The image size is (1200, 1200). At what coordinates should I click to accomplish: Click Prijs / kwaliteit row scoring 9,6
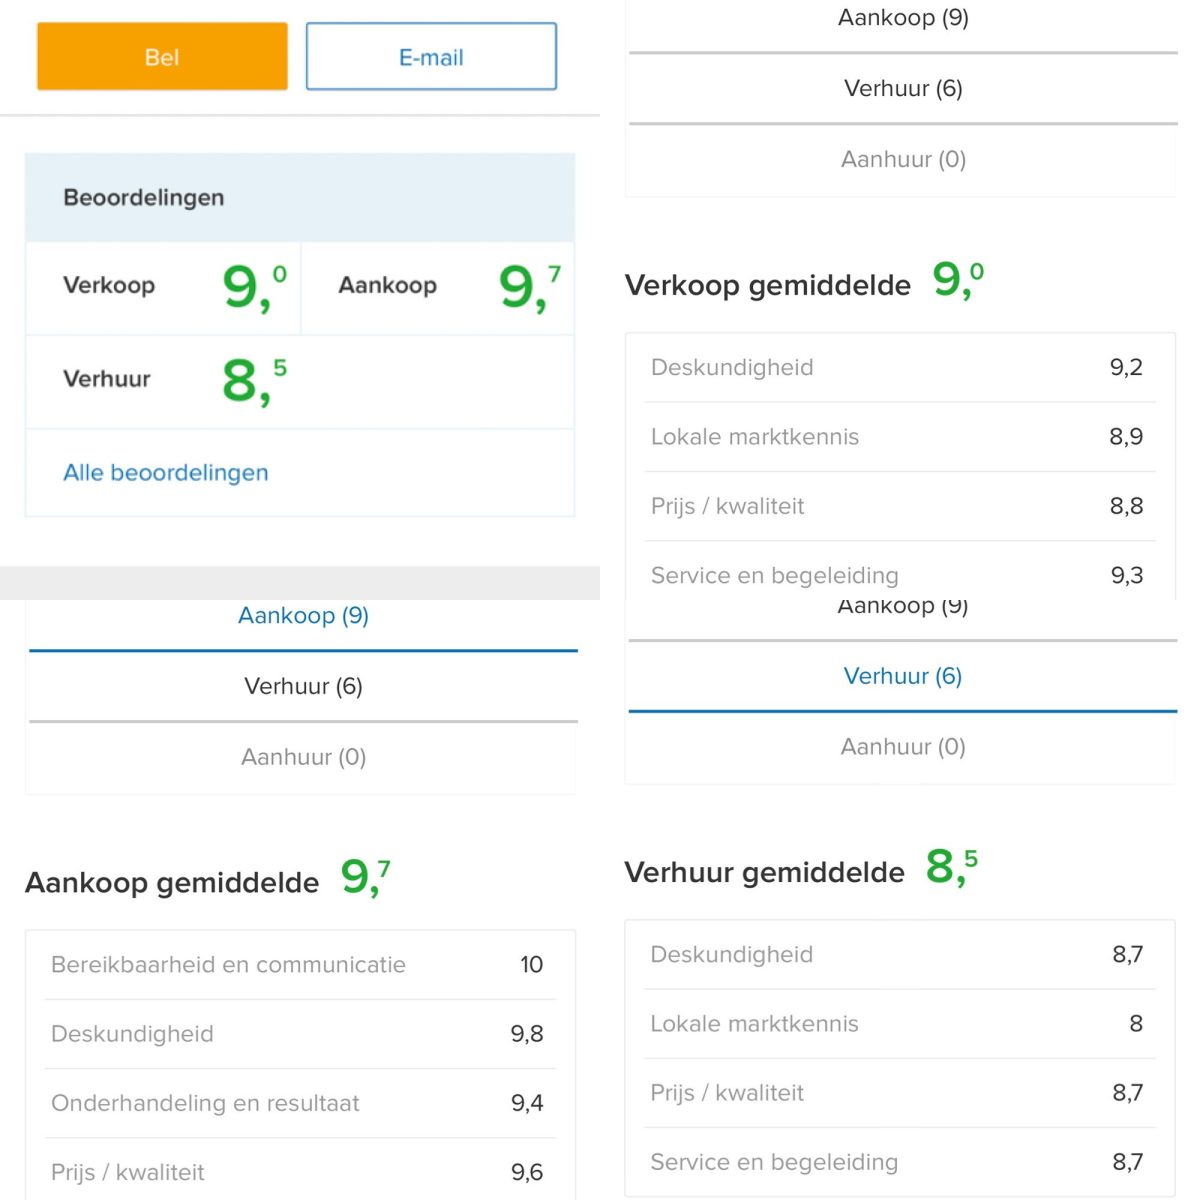pos(299,1172)
